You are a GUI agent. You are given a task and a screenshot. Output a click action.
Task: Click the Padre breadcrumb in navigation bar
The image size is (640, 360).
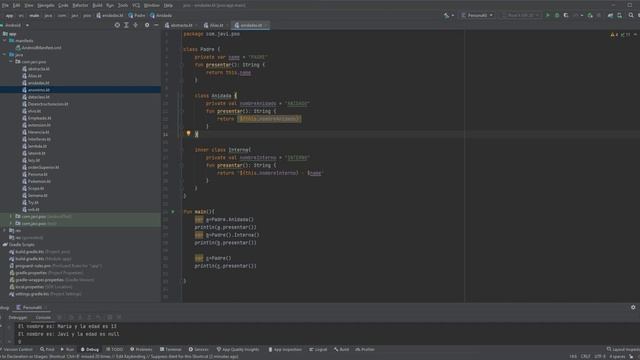(x=137, y=16)
